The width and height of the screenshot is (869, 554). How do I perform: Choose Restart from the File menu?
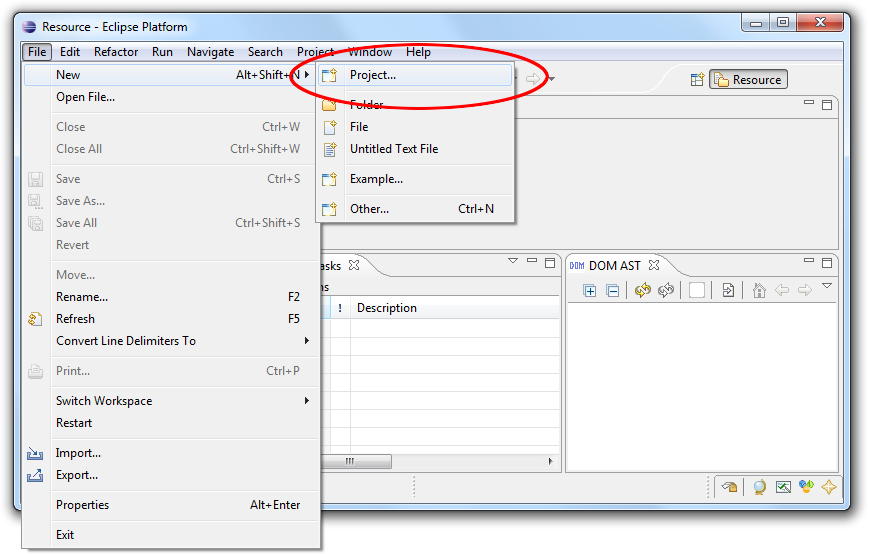coord(171,423)
